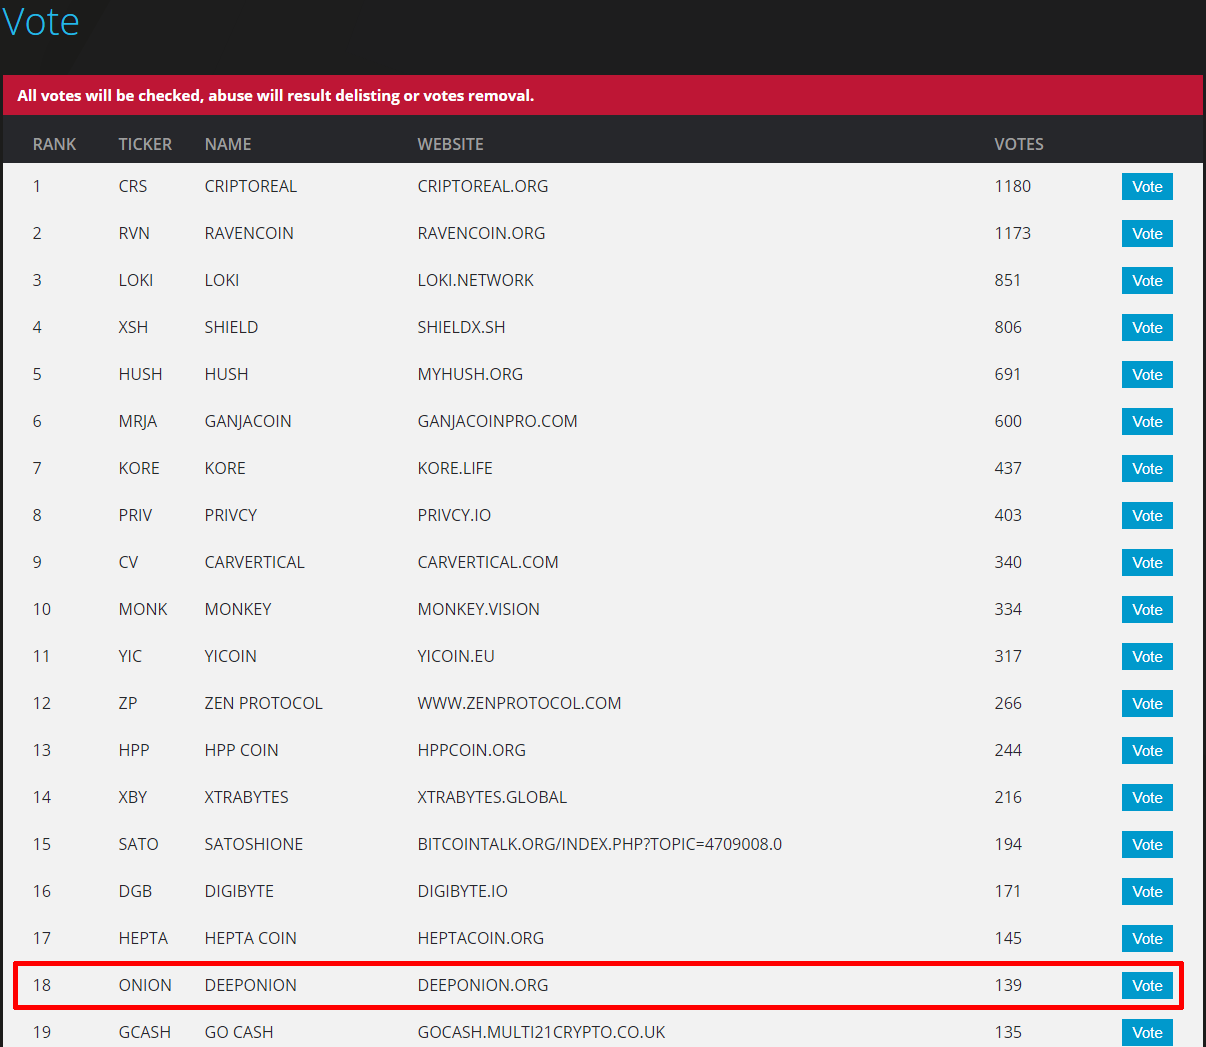Click Vote in the KORE row
The height and width of the screenshot is (1047, 1206).
click(x=1147, y=469)
